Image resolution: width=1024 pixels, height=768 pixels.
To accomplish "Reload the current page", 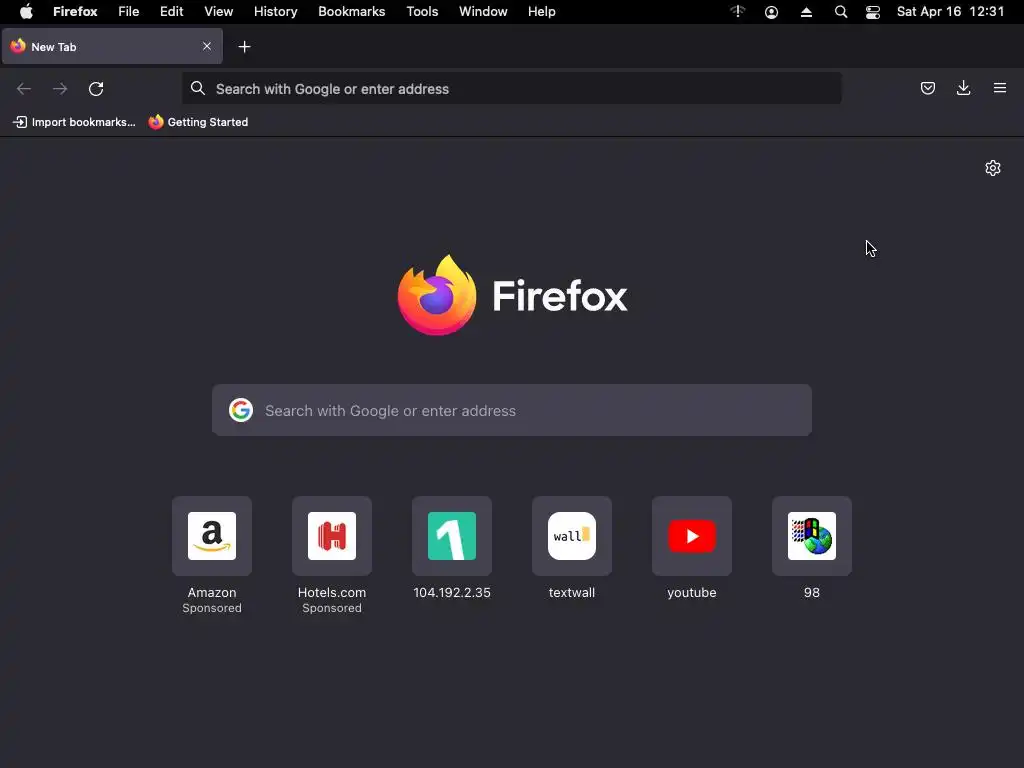I will coord(96,89).
